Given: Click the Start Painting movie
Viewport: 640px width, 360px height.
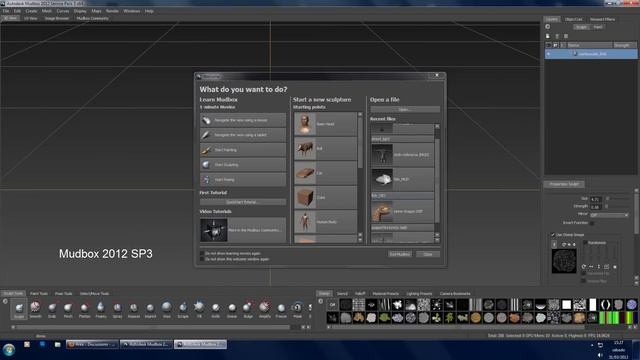Looking at the screenshot, I should coord(243,150).
